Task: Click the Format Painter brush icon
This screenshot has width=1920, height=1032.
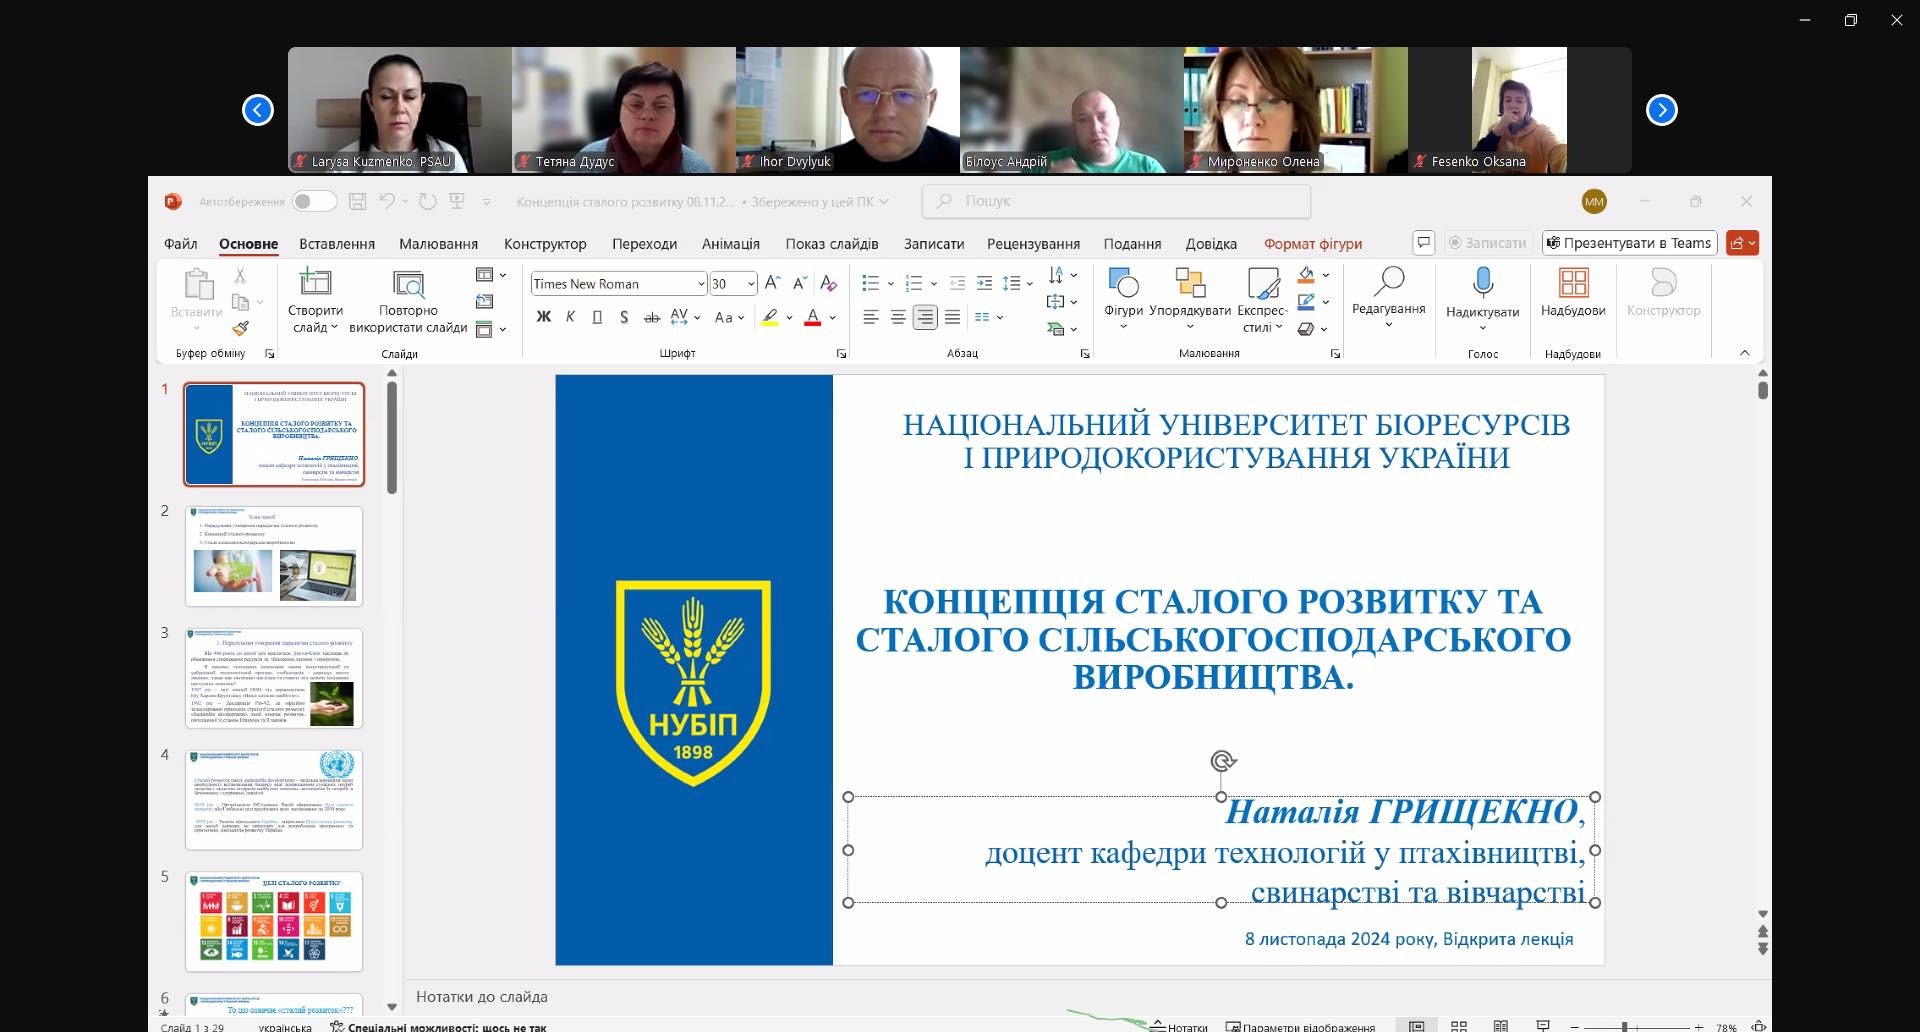Action: pyautogui.click(x=240, y=328)
